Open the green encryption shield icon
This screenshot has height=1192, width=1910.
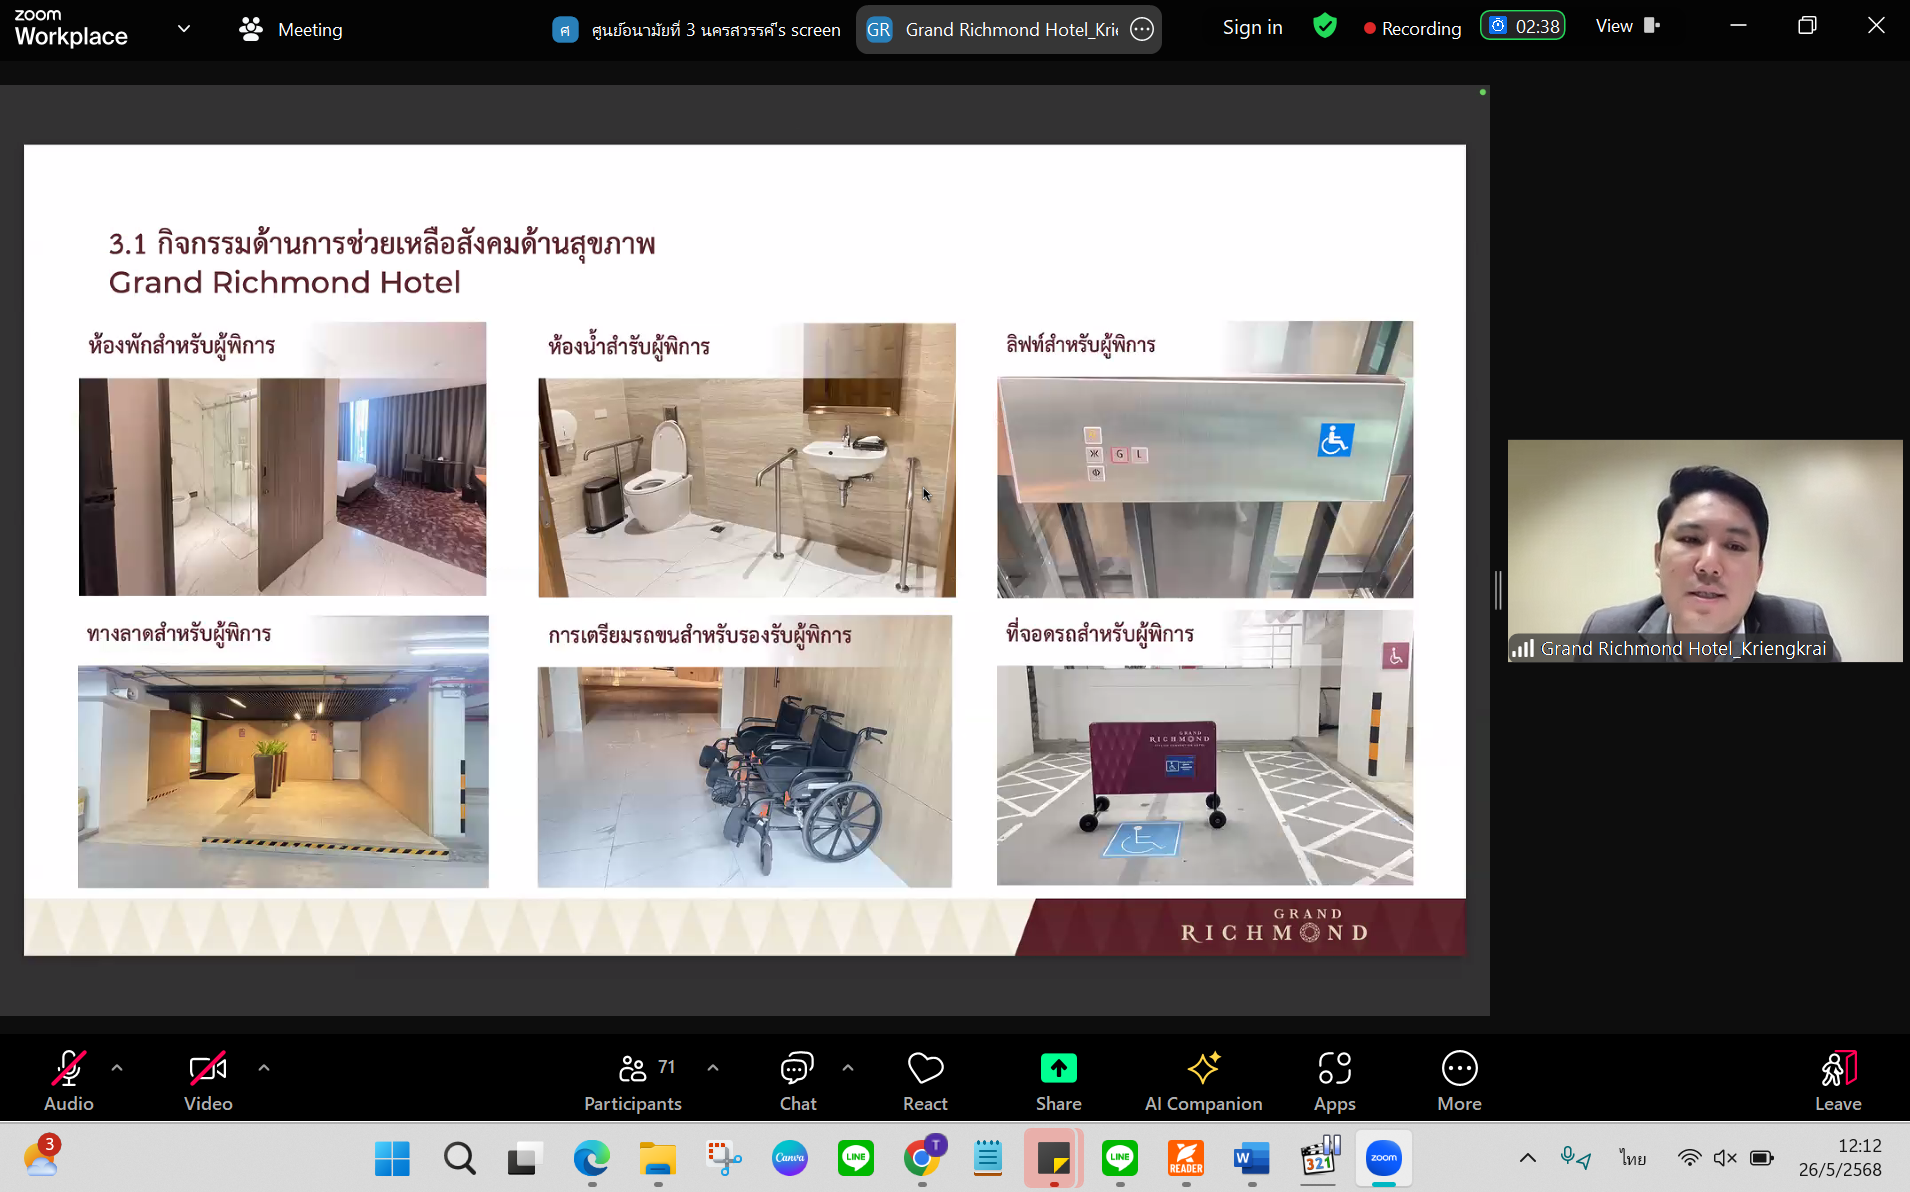1325,26
